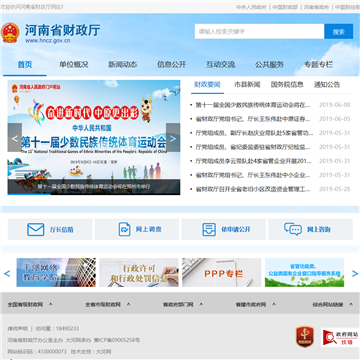The width and height of the screenshot is (360, 360).
Task: Click 豫ICP备09005258号 footer link
Action: [x=117, y=340]
